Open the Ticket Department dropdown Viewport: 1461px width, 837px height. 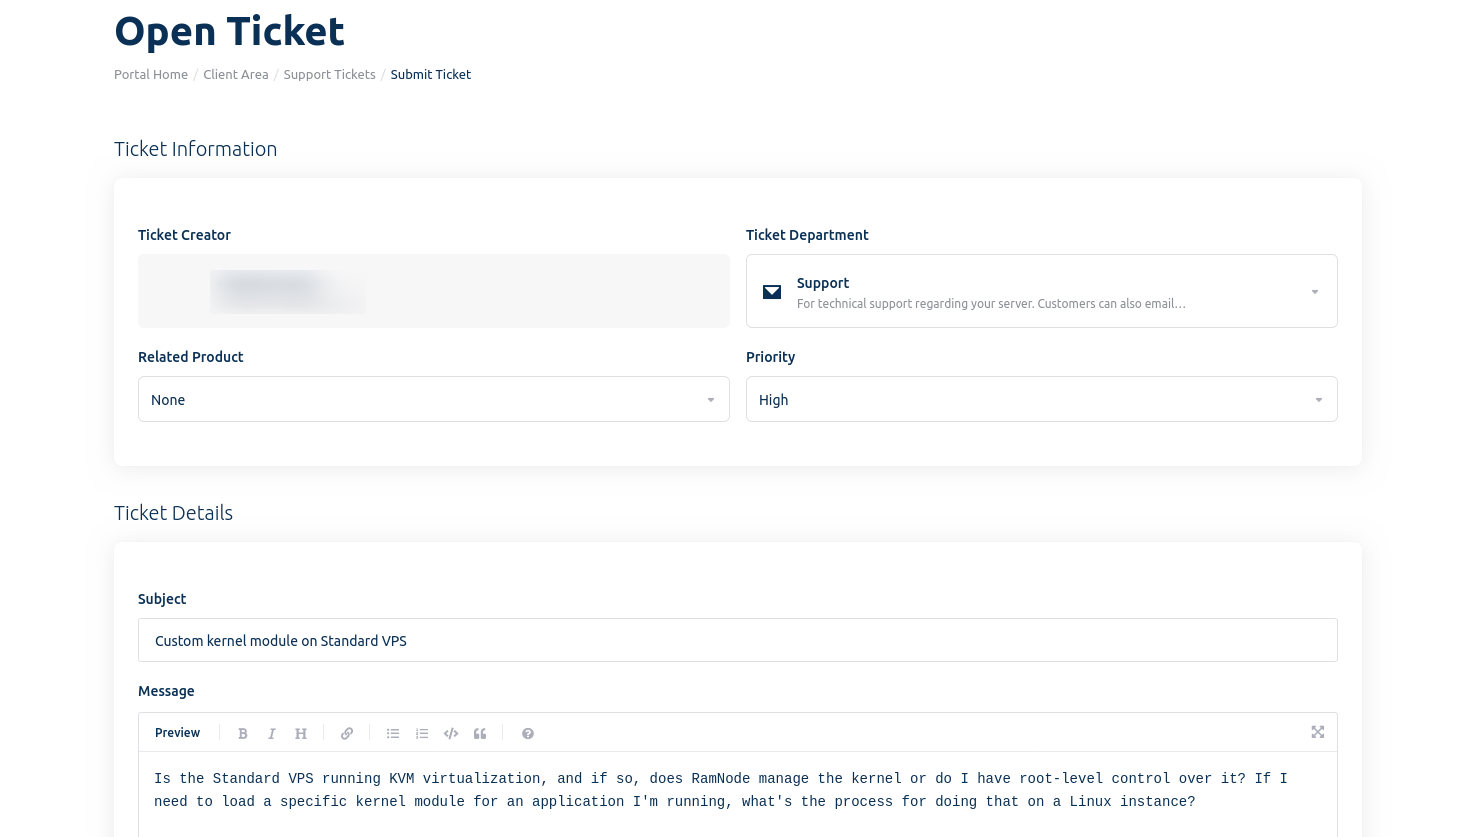click(x=1041, y=291)
